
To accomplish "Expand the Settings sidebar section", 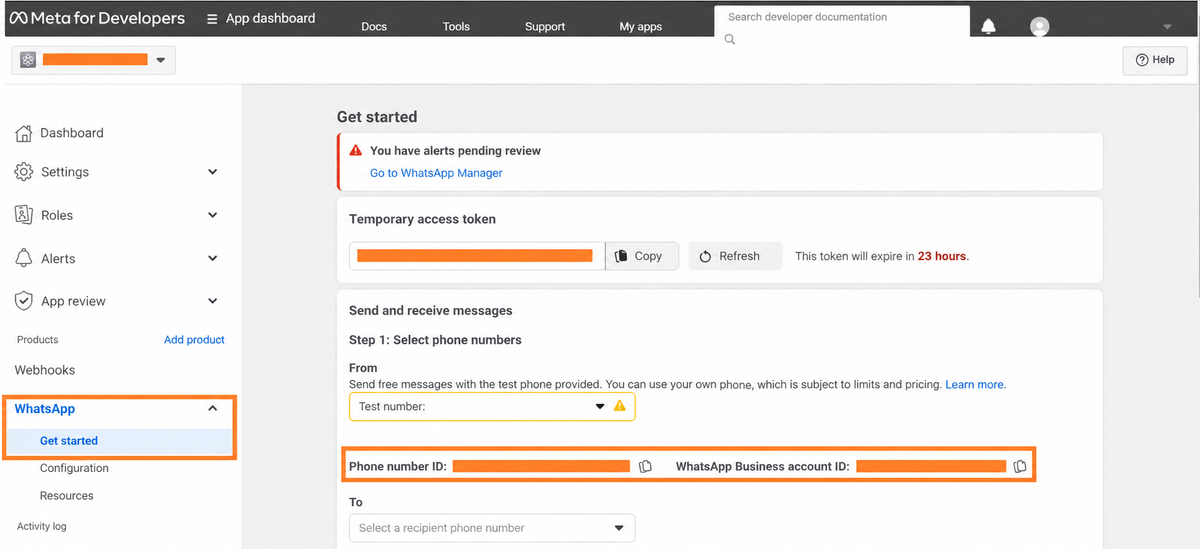I will pos(212,172).
